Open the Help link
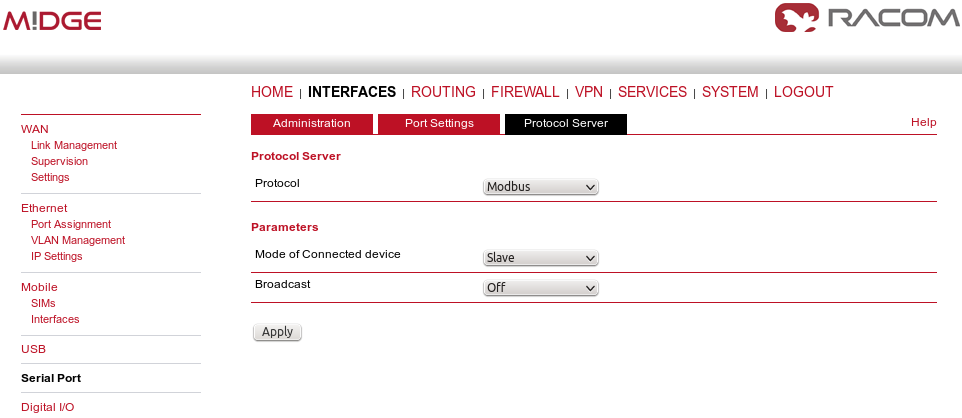This screenshot has height=418, width=962. pos(923,122)
